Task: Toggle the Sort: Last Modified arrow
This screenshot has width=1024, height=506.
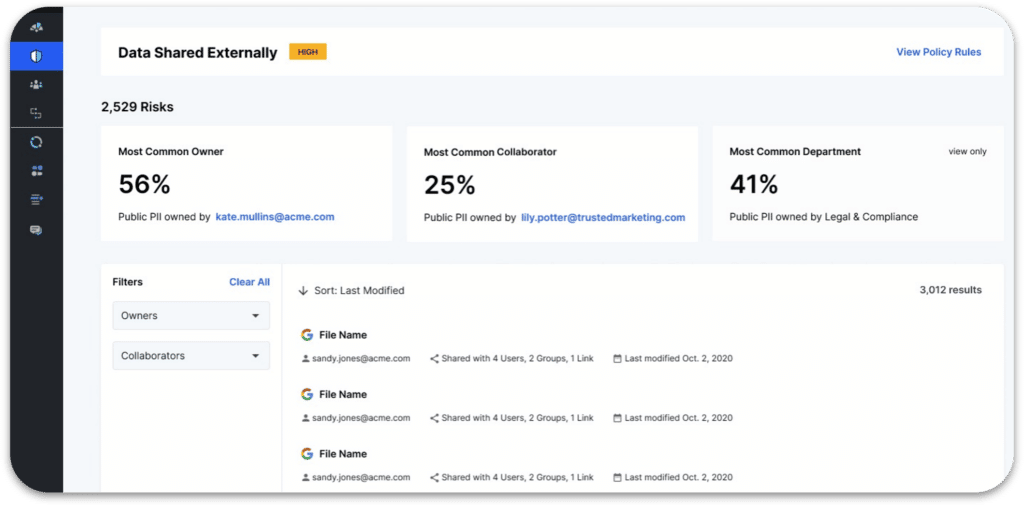Action: 303,291
